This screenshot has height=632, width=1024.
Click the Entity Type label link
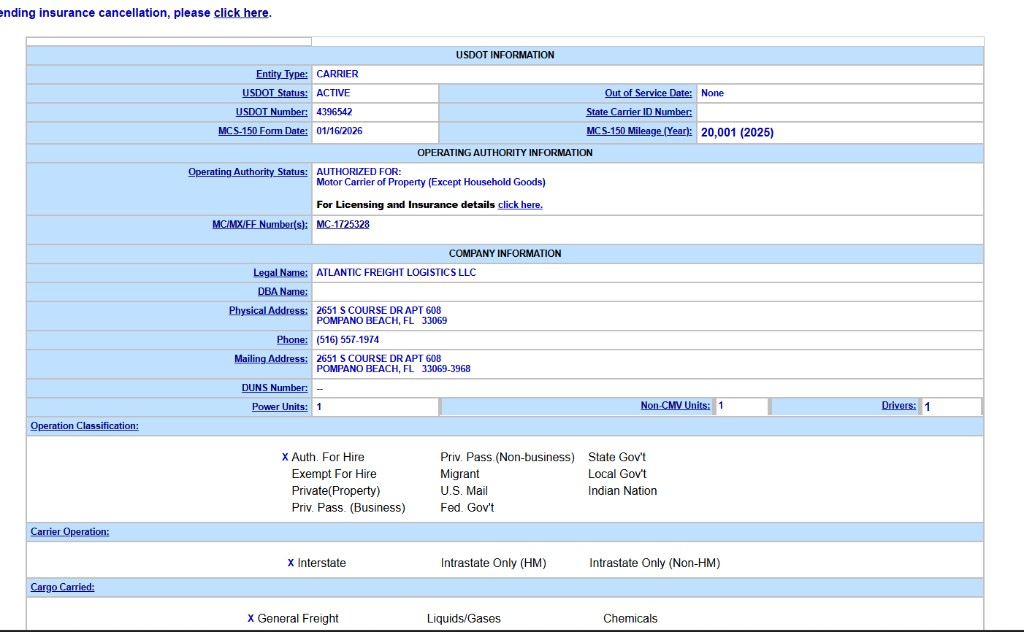281,74
